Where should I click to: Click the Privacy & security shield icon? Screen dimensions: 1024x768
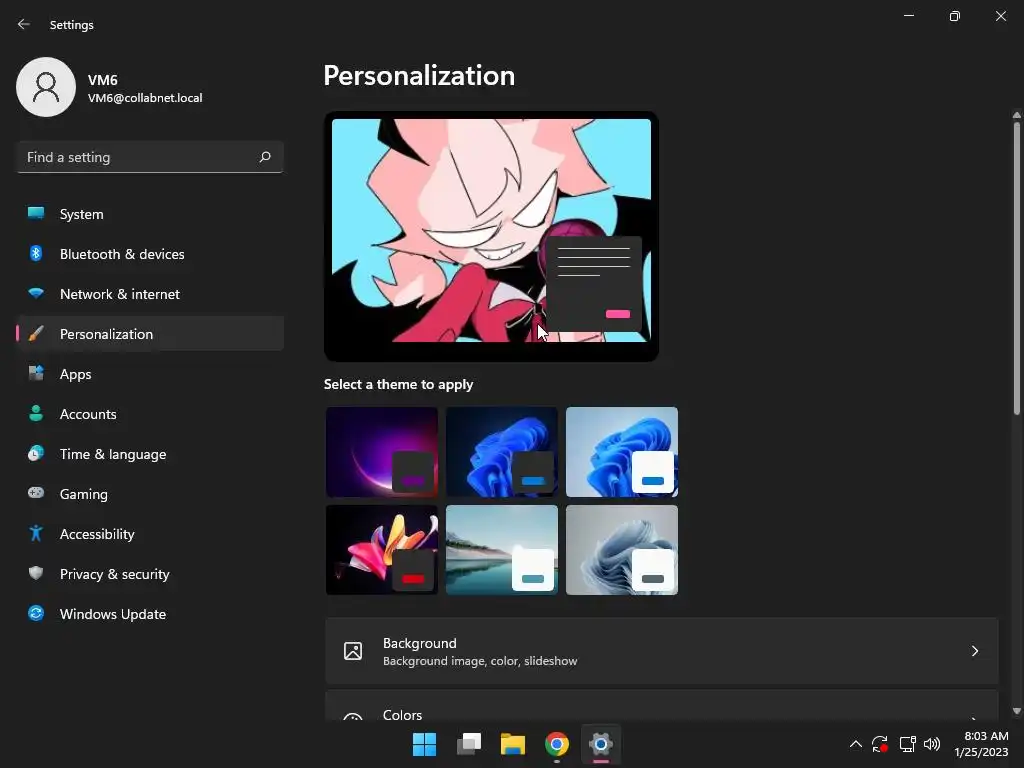tap(36, 573)
